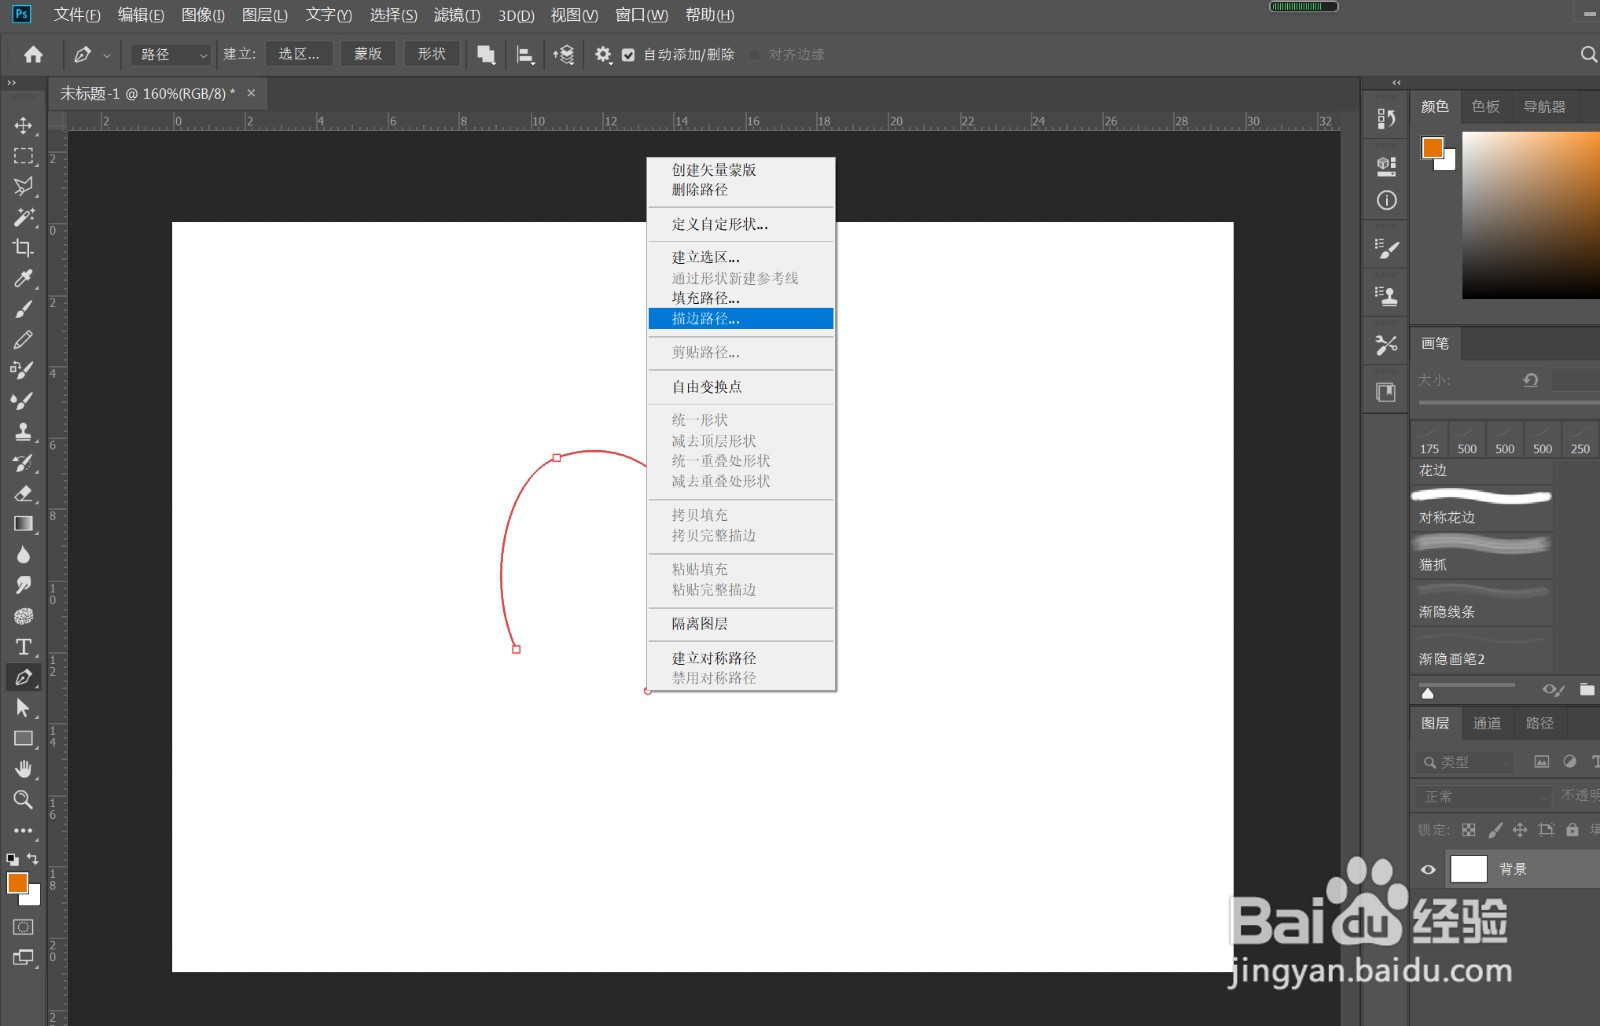Select the Blur droplet tool
Viewport: 1600px width, 1026px height.
pyautogui.click(x=23, y=555)
